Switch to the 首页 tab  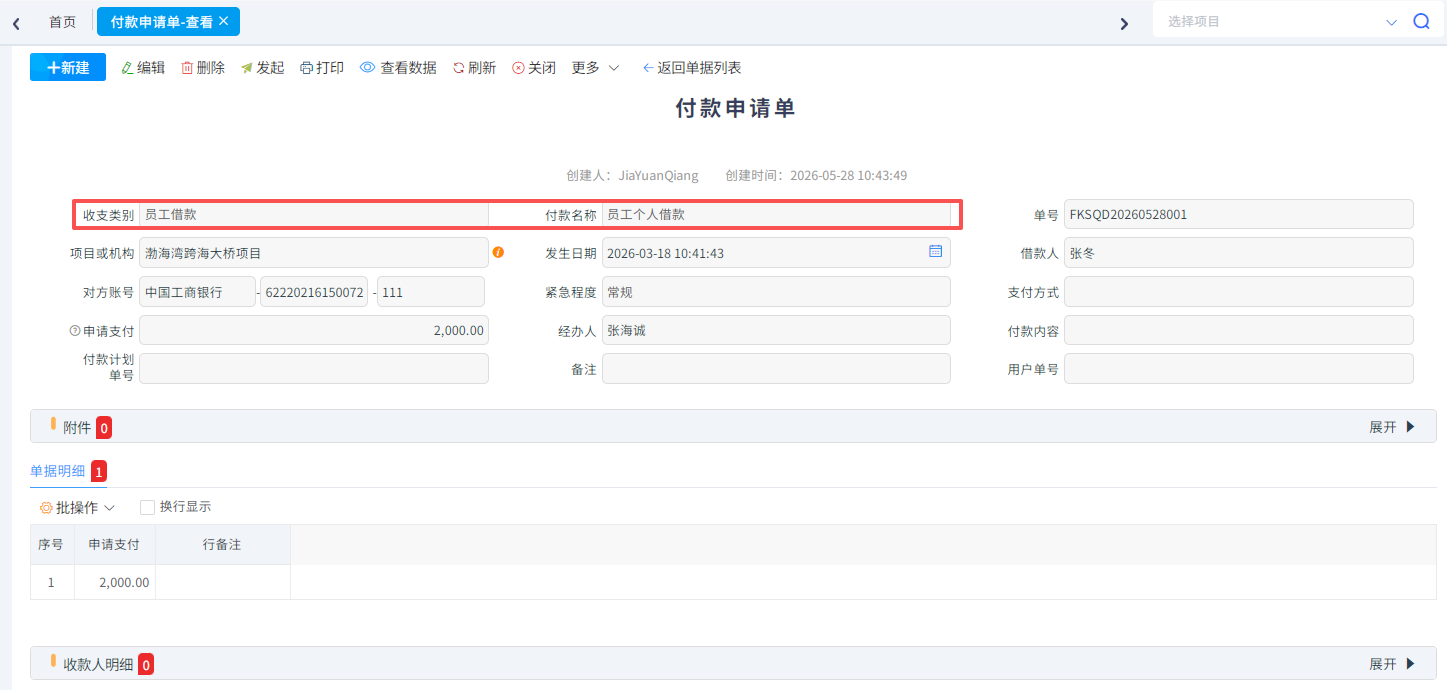pos(62,21)
